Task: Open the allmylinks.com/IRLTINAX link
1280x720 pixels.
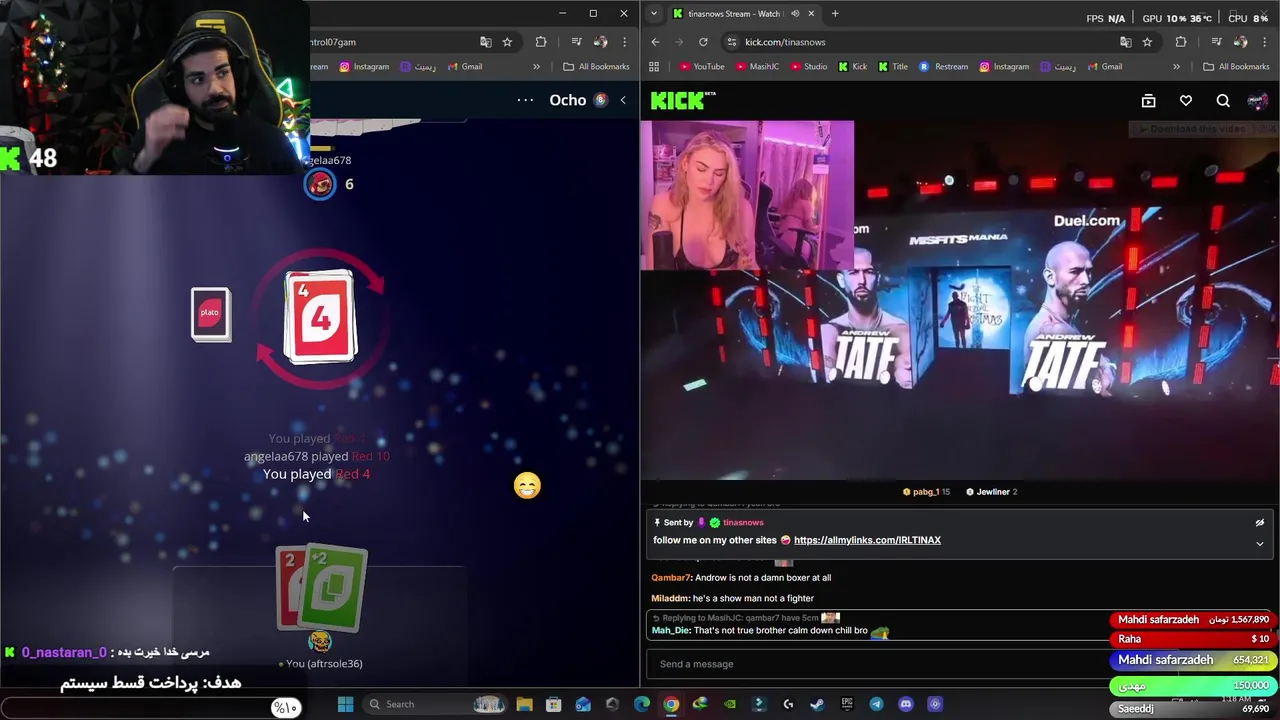Action: click(x=867, y=540)
